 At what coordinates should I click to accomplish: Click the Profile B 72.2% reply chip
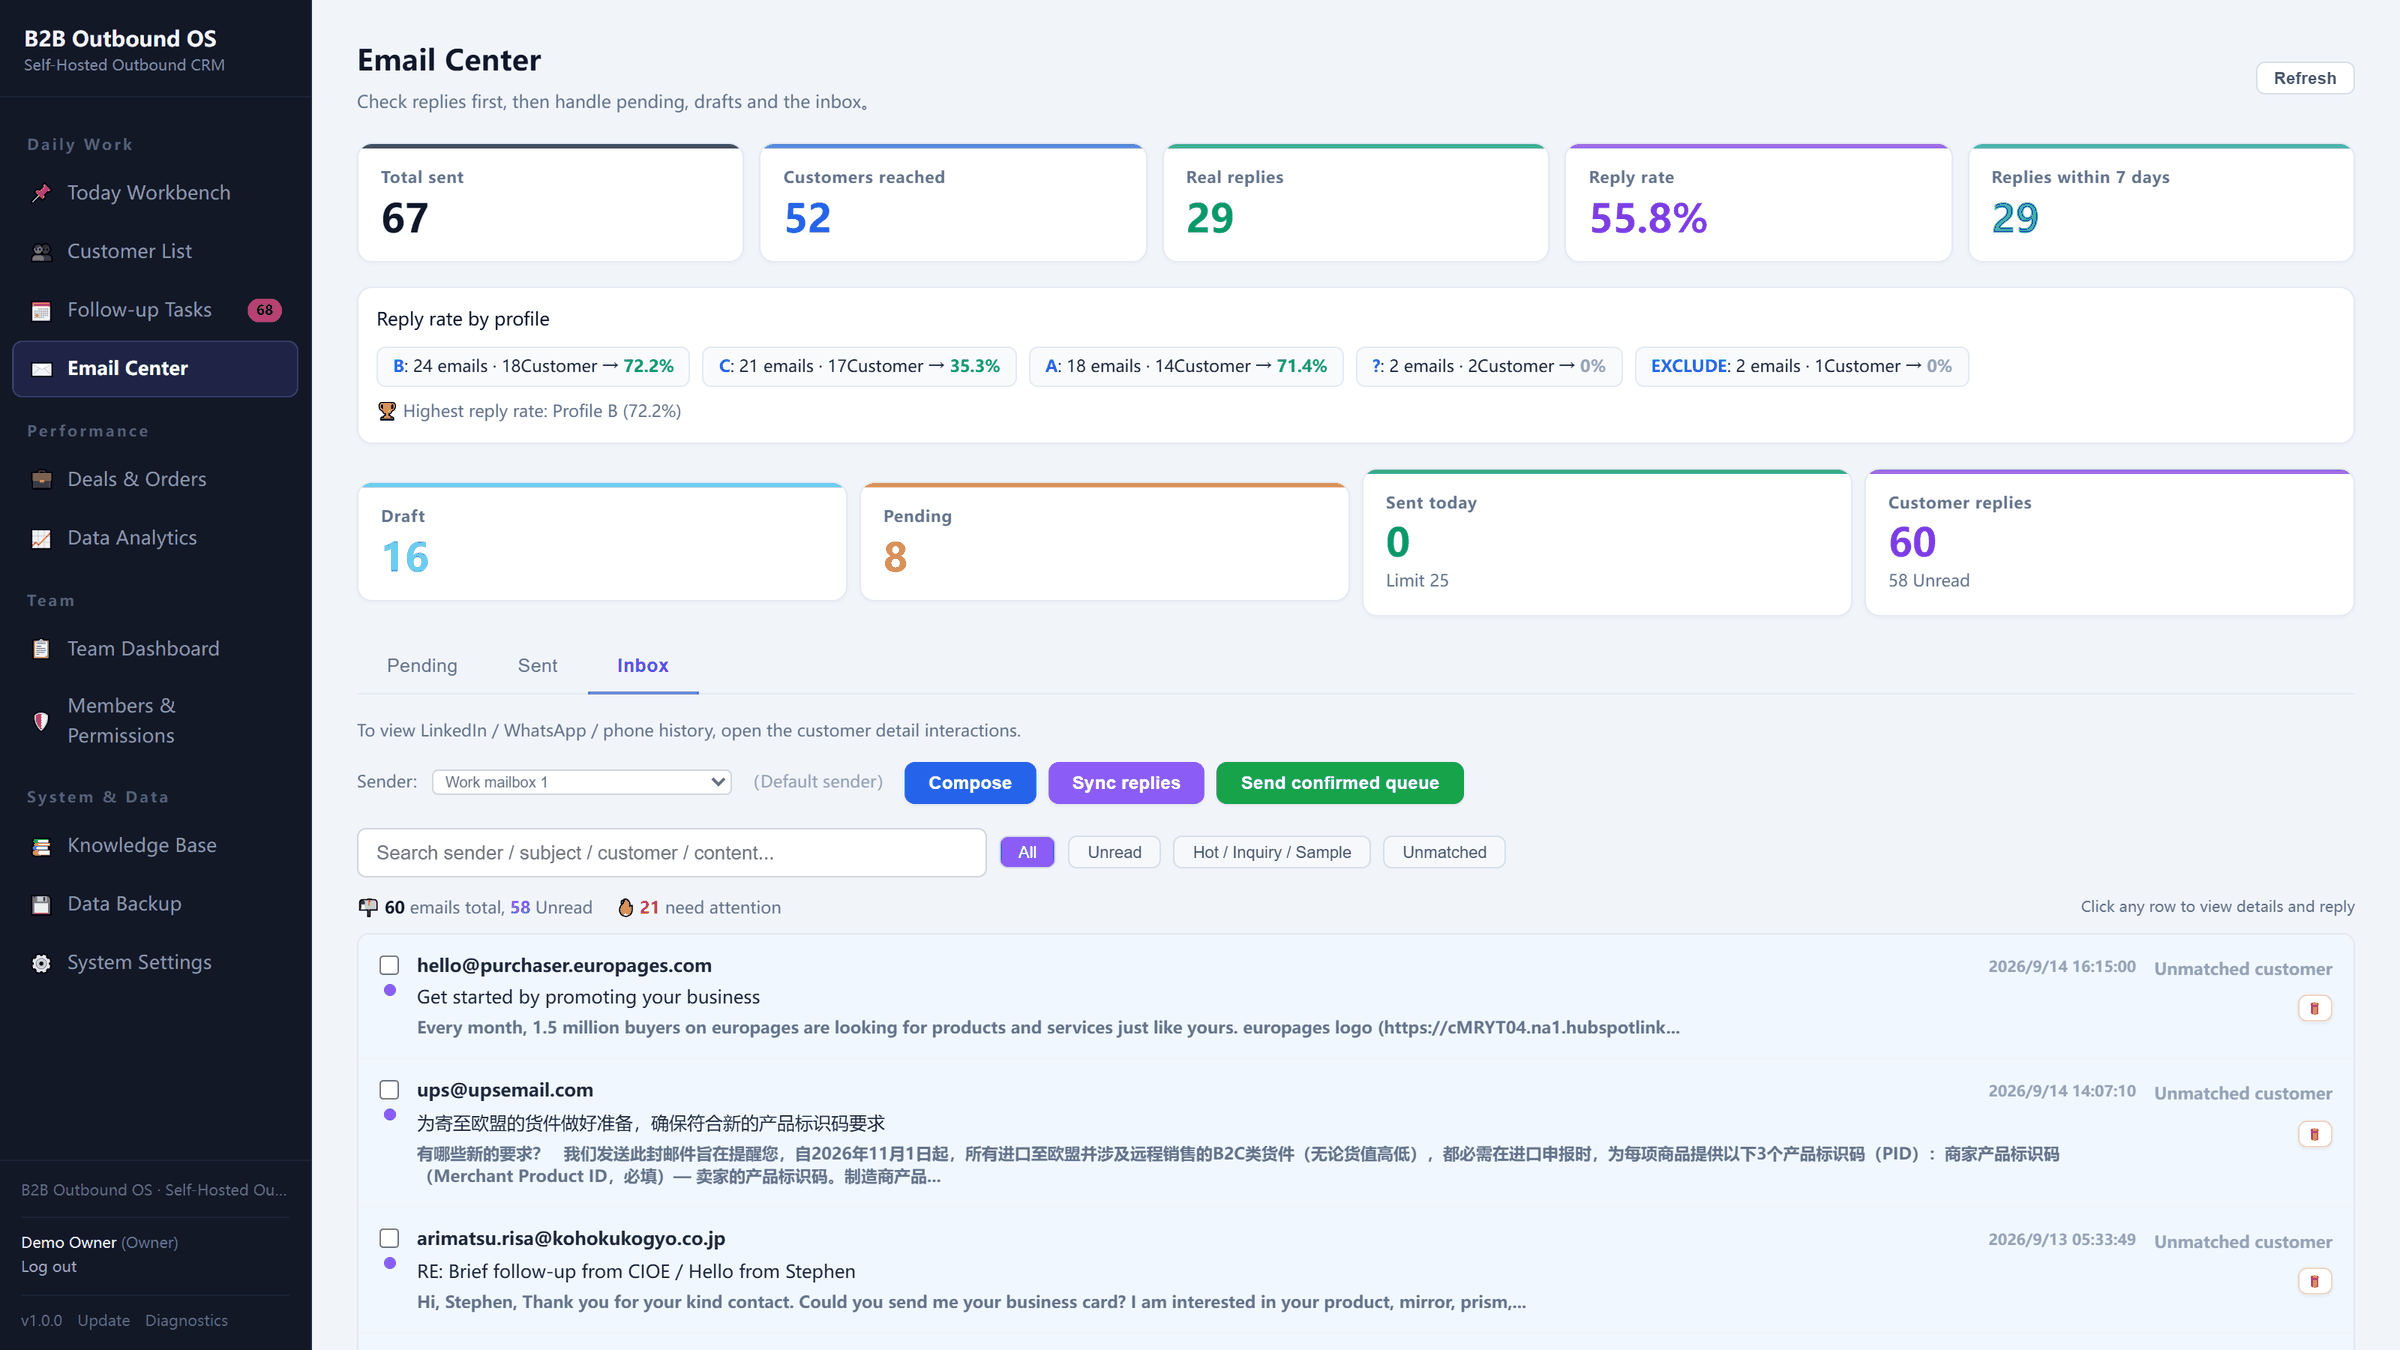pos(533,366)
